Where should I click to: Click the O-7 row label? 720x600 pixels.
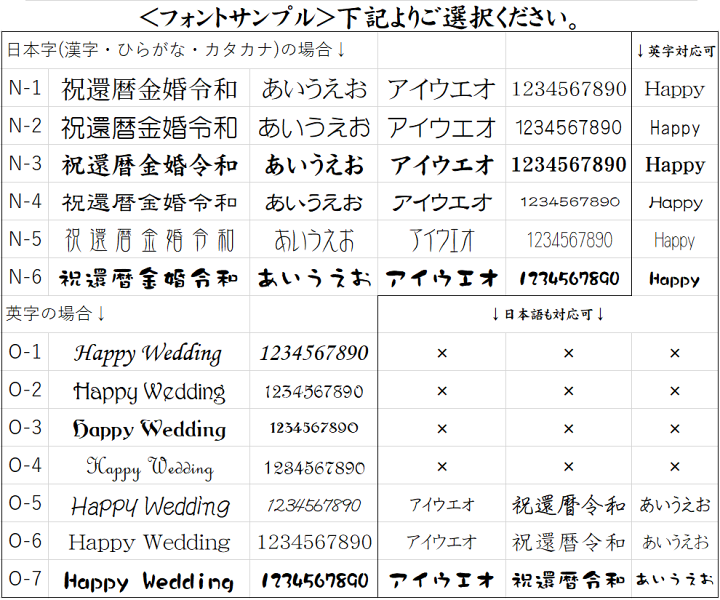25,578
